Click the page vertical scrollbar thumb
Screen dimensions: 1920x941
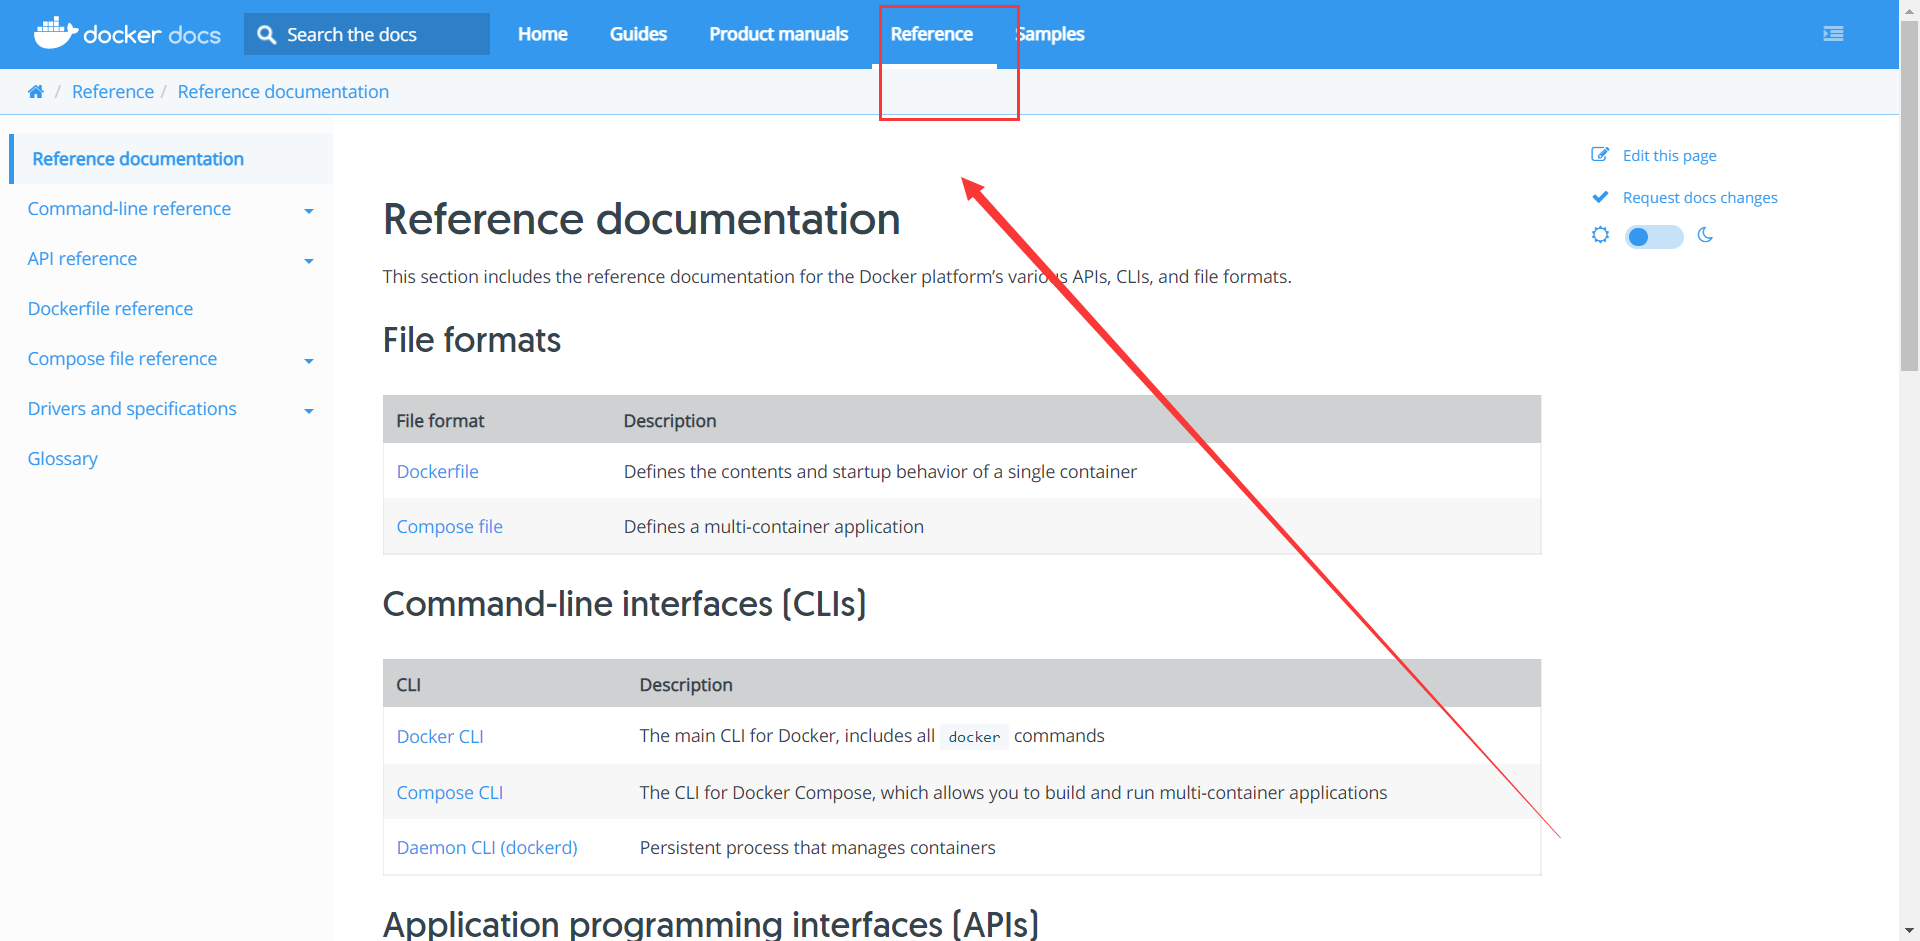[x=1909, y=195]
